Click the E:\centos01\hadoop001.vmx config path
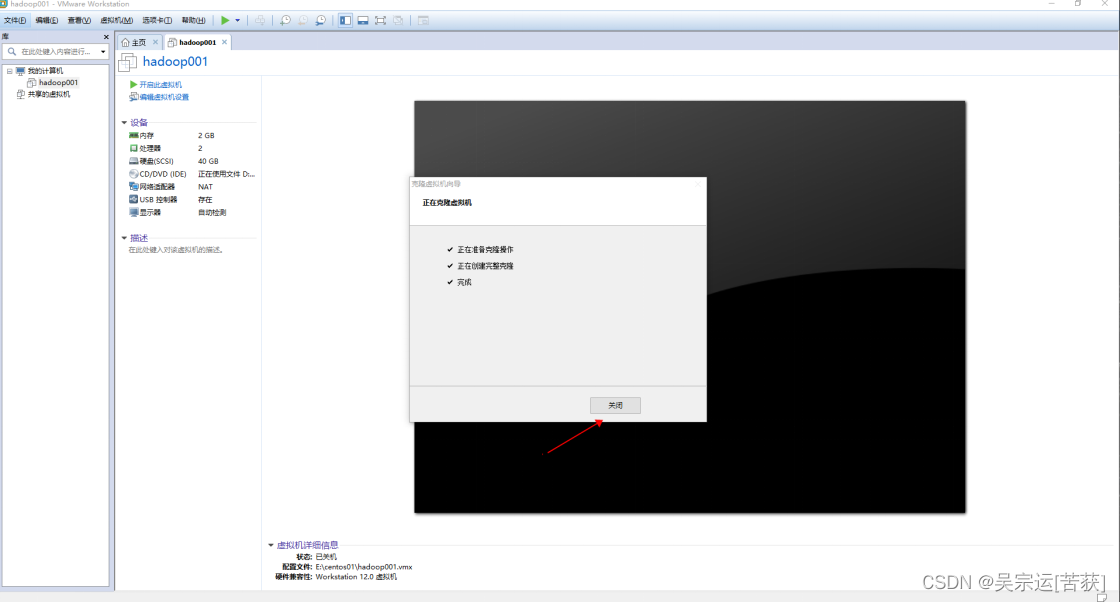 [364, 567]
